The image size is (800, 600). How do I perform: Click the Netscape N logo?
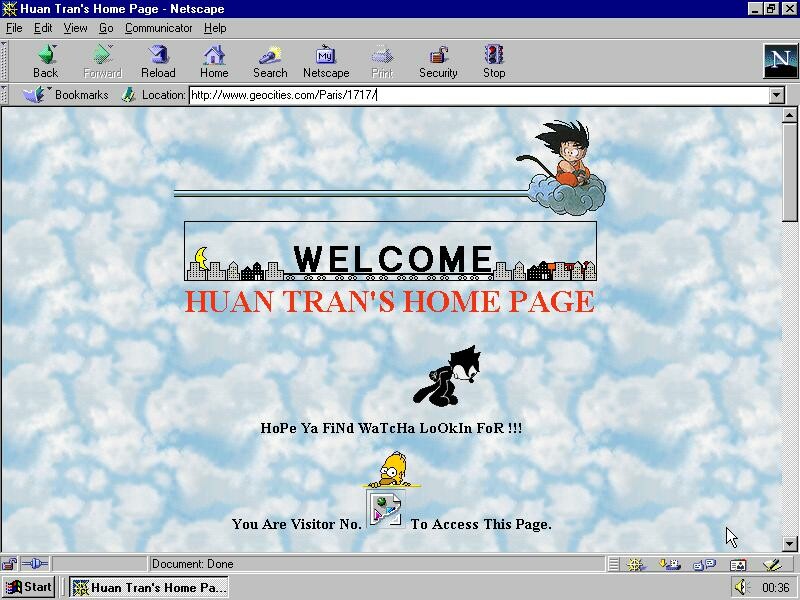point(780,61)
